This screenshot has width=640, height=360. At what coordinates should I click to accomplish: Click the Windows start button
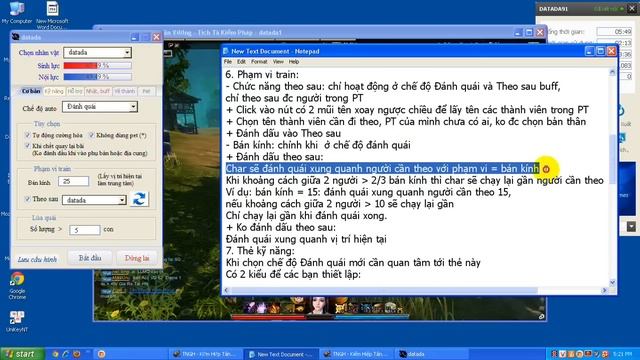point(22,354)
